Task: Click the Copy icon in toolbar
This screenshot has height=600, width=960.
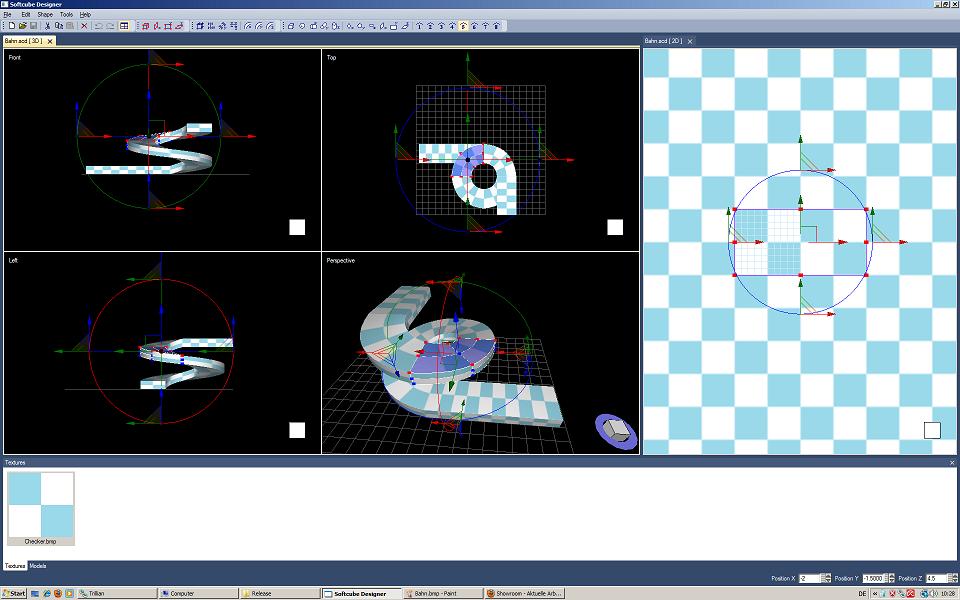Action: pos(58,26)
